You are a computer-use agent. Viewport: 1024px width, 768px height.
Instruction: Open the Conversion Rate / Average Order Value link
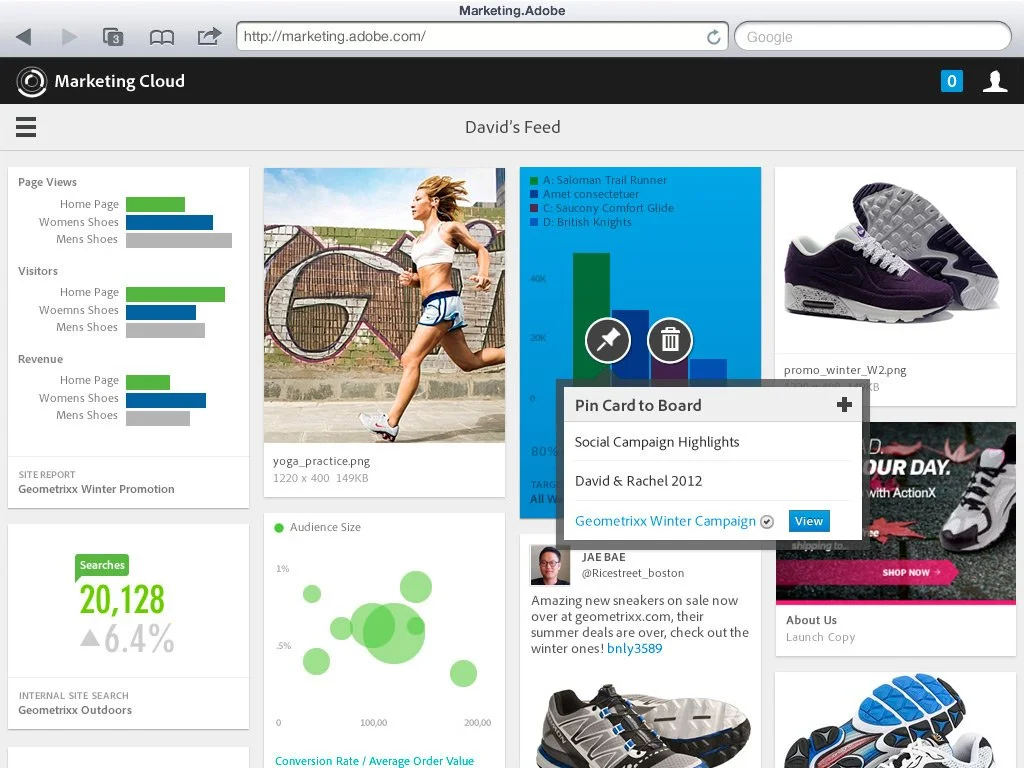(x=374, y=761)
